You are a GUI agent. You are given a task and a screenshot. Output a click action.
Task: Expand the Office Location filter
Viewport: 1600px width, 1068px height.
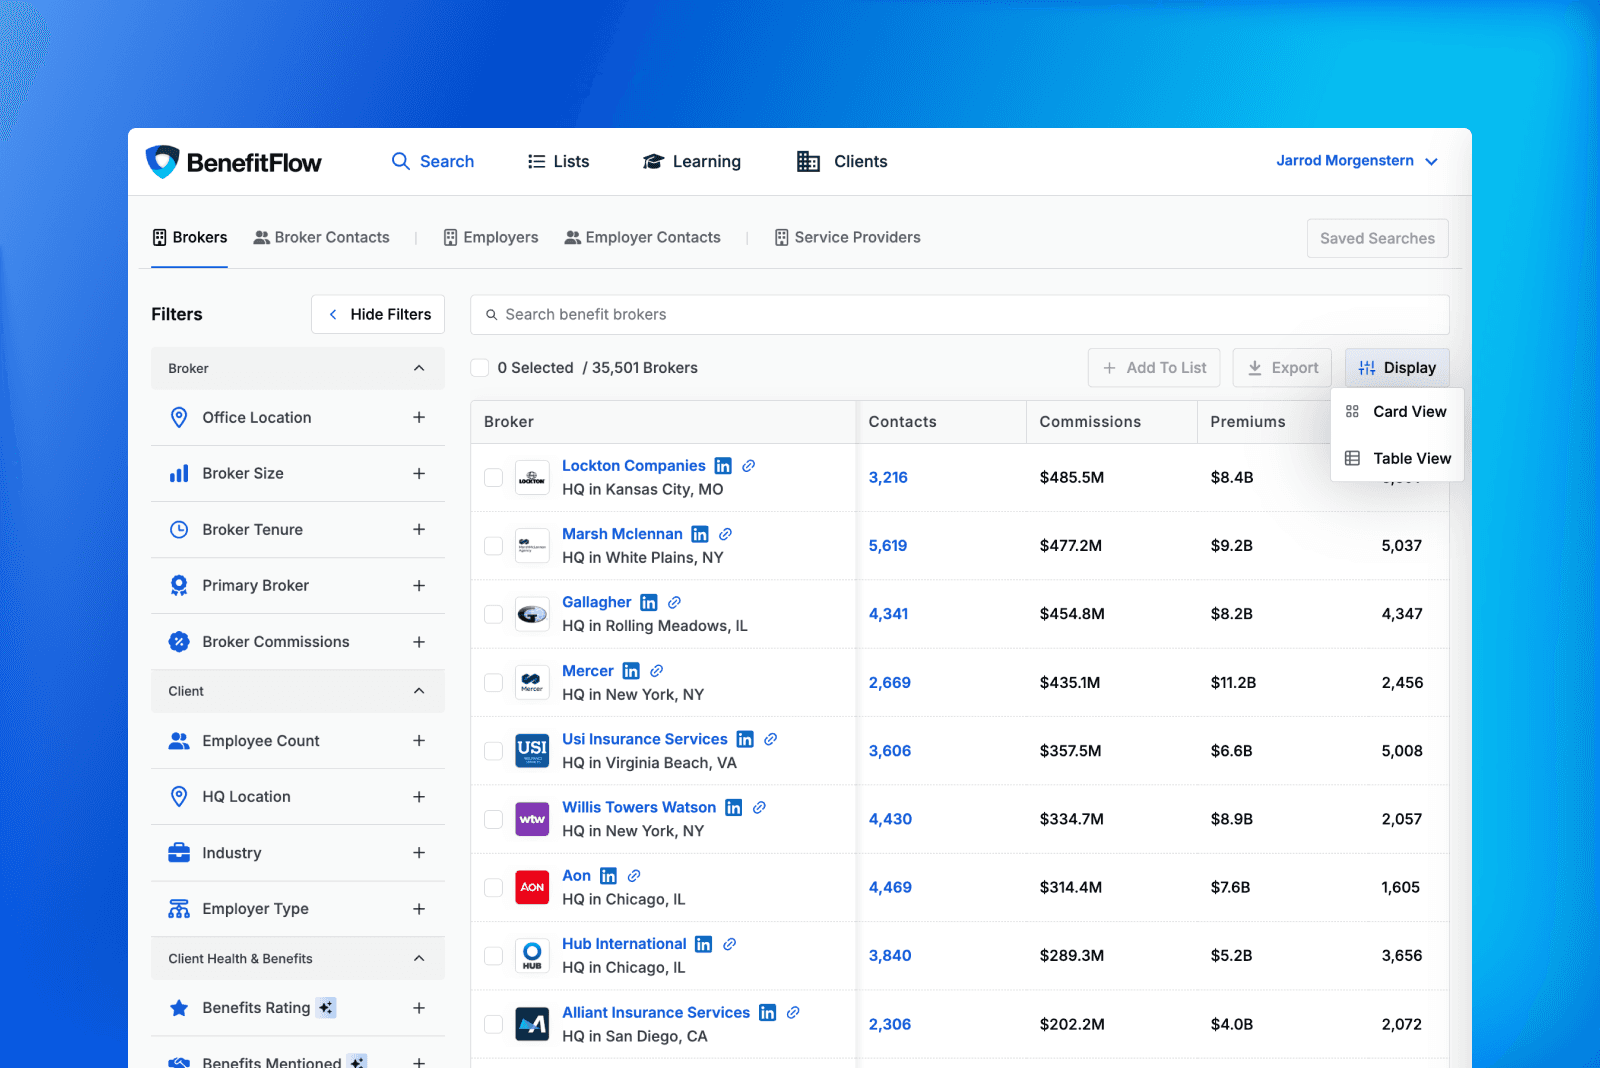pos(419,418)
